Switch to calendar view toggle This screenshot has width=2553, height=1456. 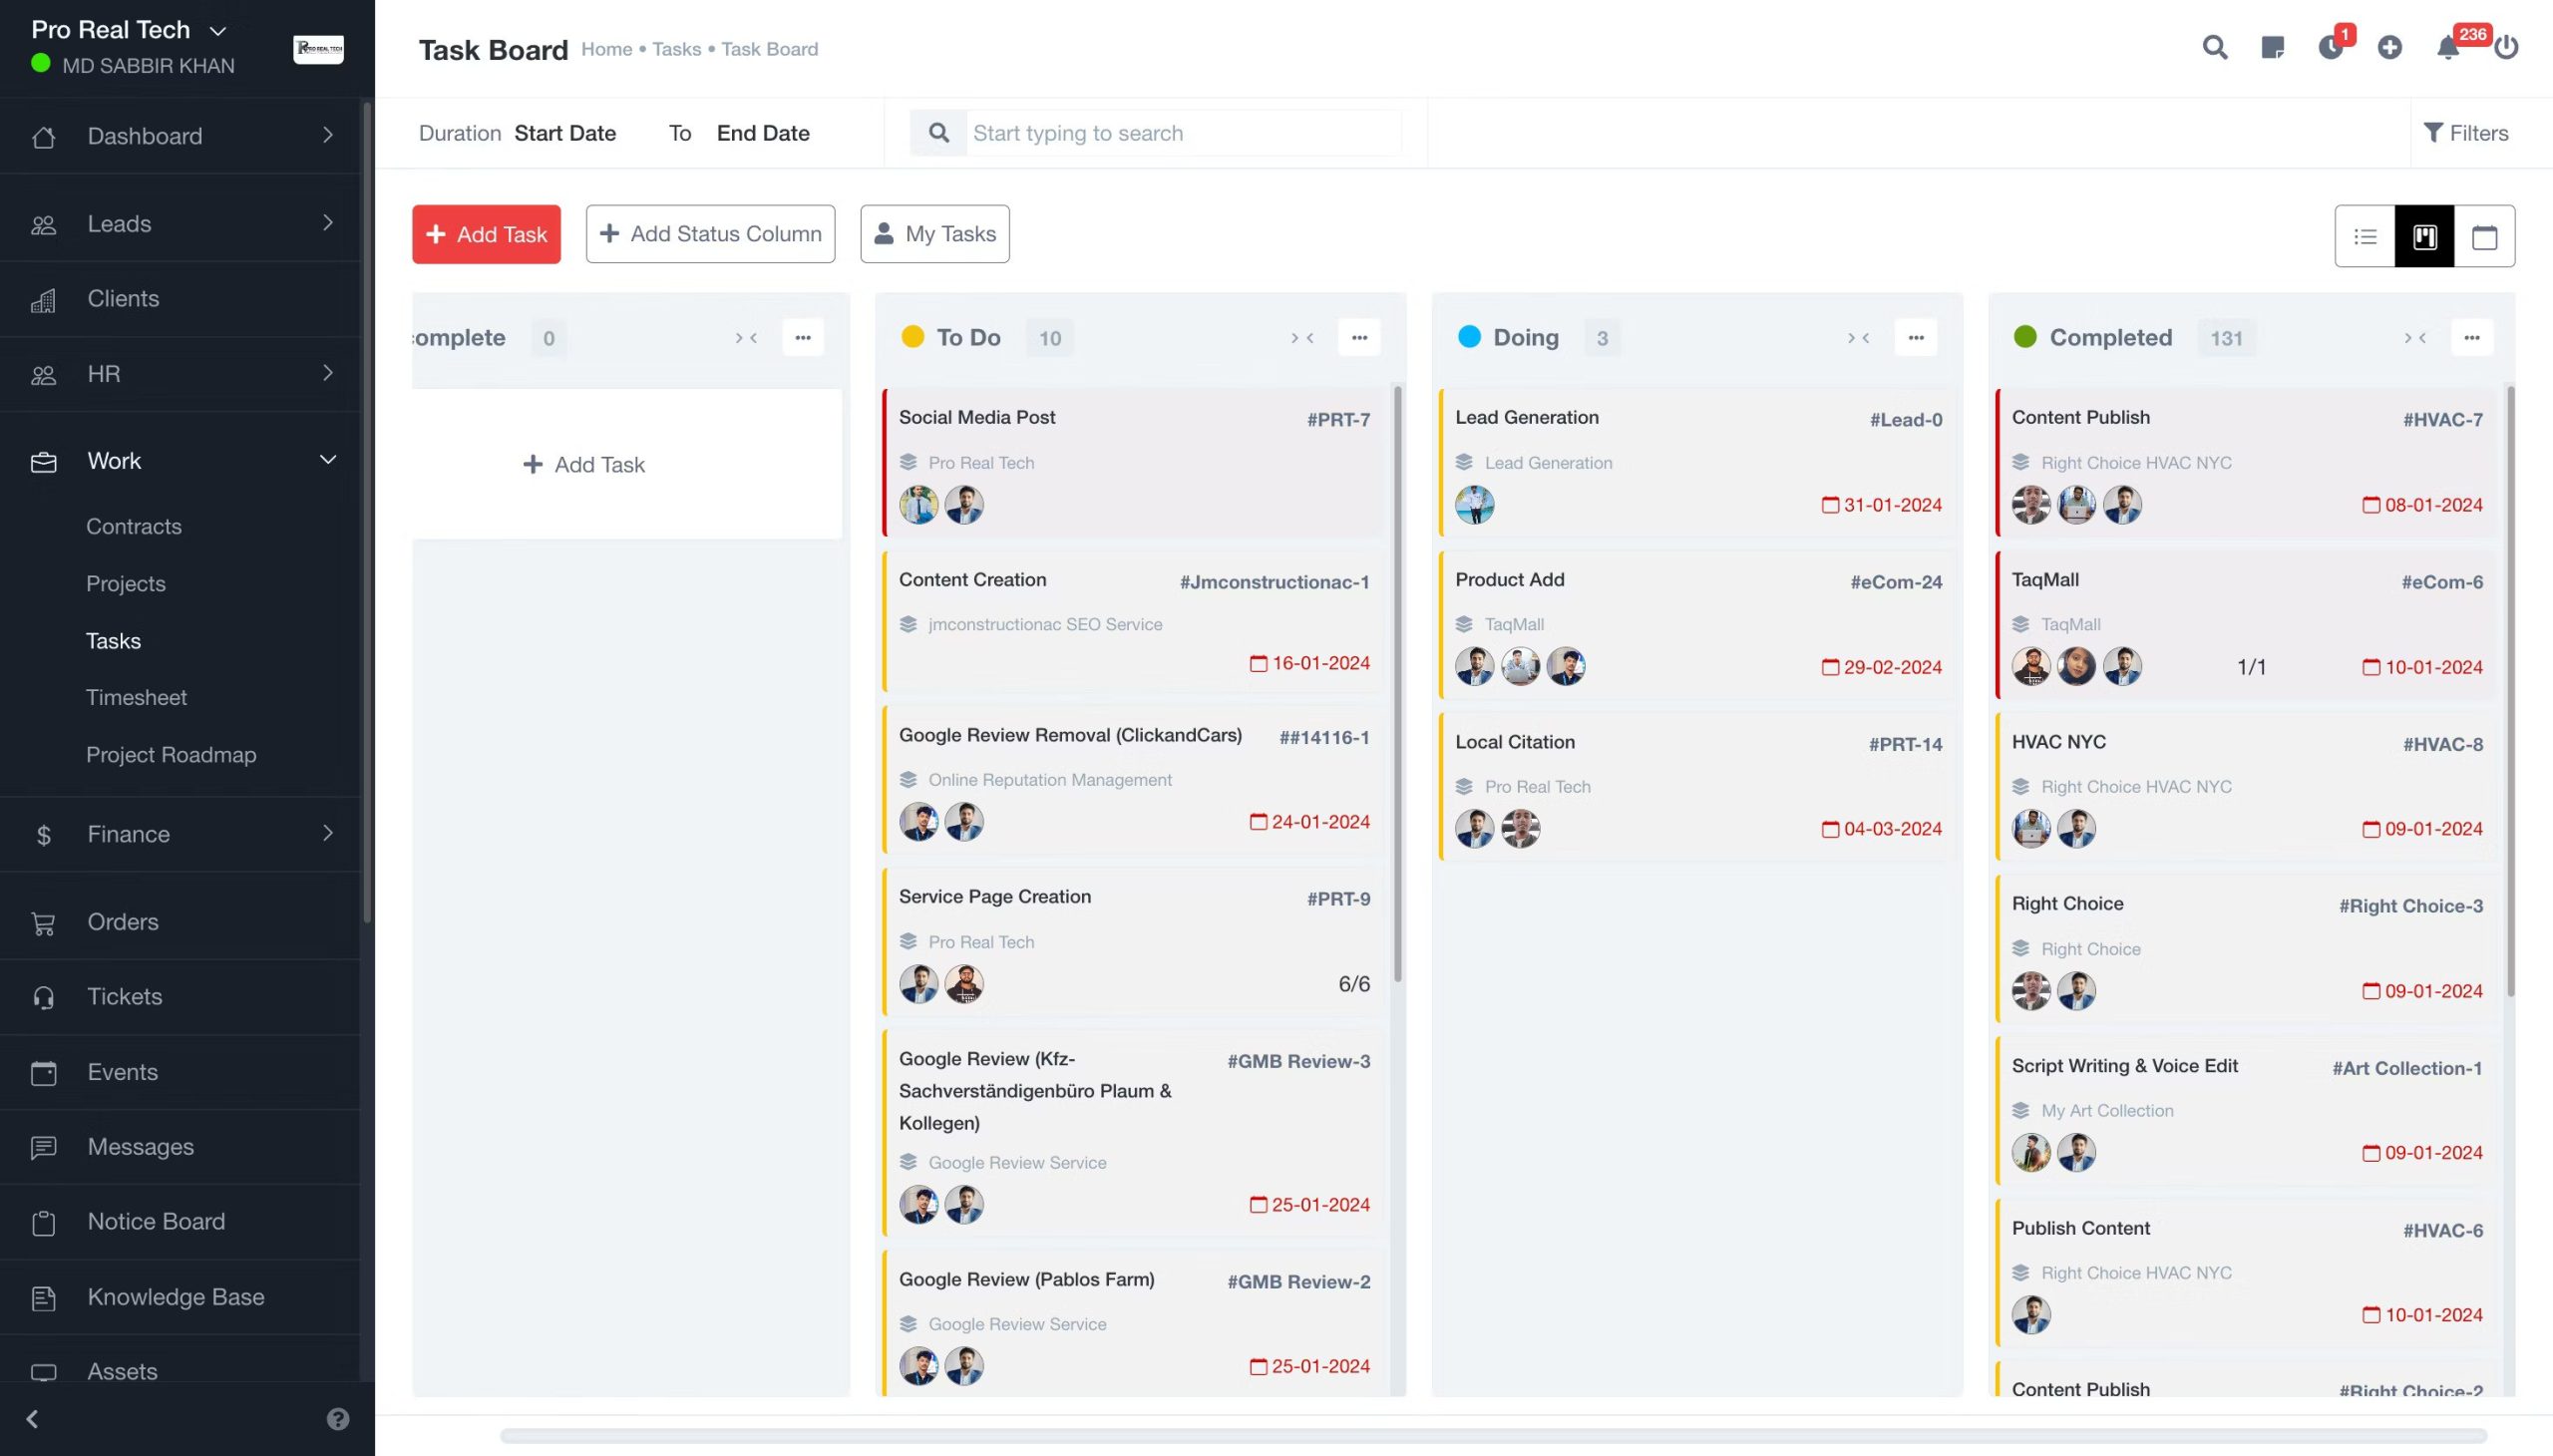click(2484, 236)
